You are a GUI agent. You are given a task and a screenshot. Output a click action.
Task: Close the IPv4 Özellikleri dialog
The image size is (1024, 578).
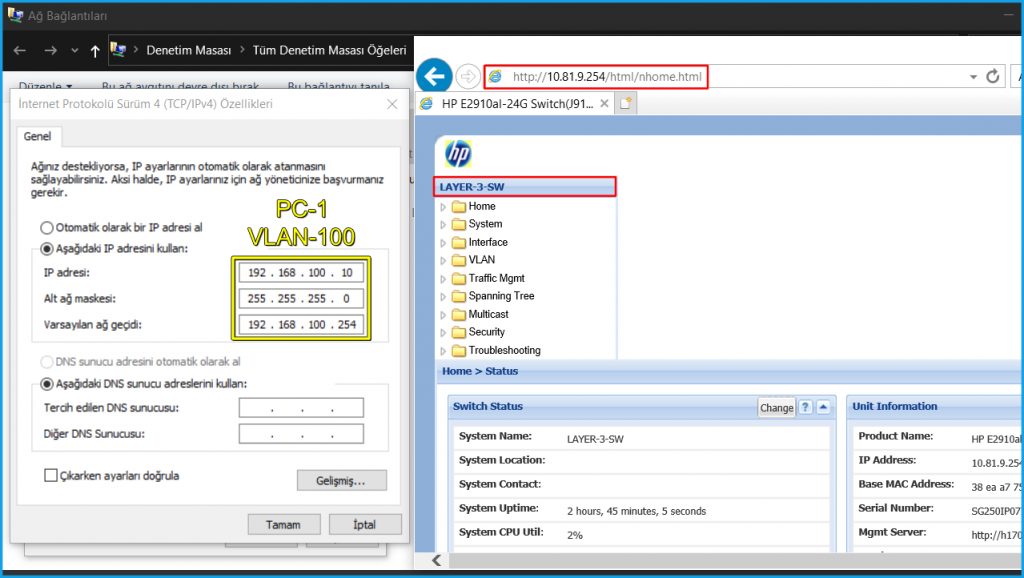[x=392, y=104]
